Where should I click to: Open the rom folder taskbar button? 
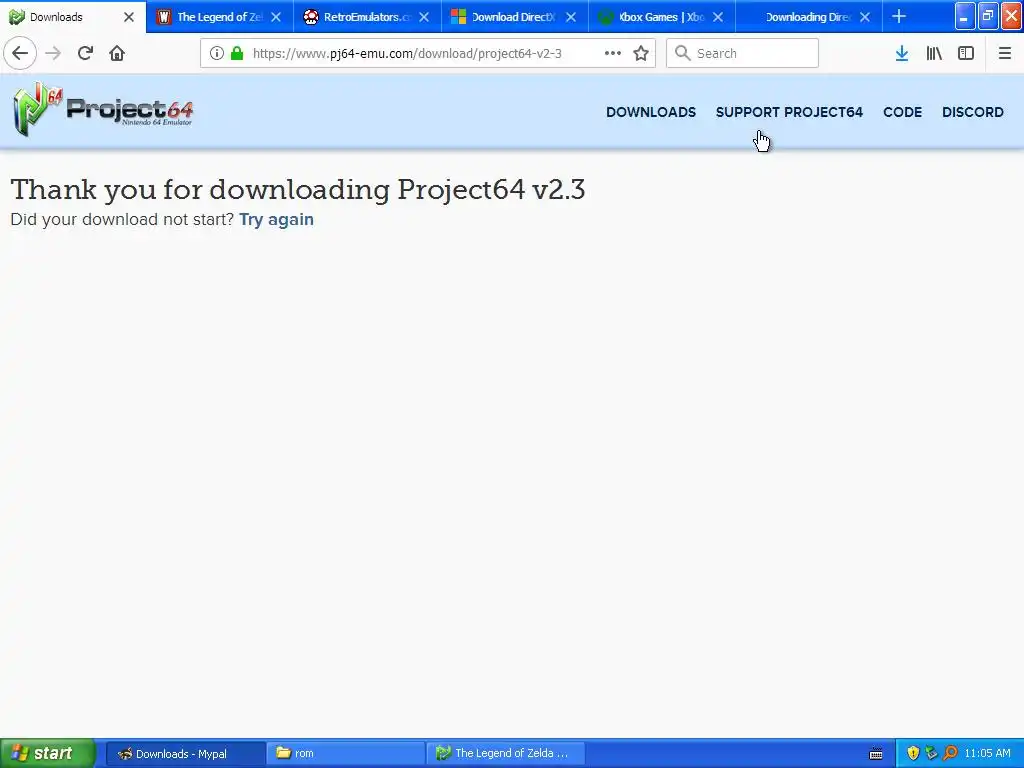point(346,753)
